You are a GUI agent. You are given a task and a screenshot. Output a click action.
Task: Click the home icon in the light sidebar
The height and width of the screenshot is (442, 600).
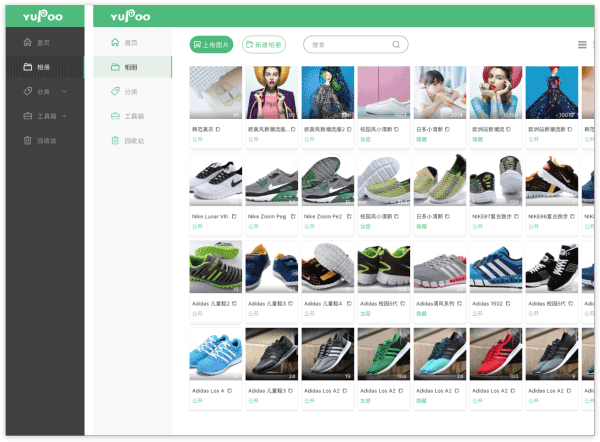[115, 42]
